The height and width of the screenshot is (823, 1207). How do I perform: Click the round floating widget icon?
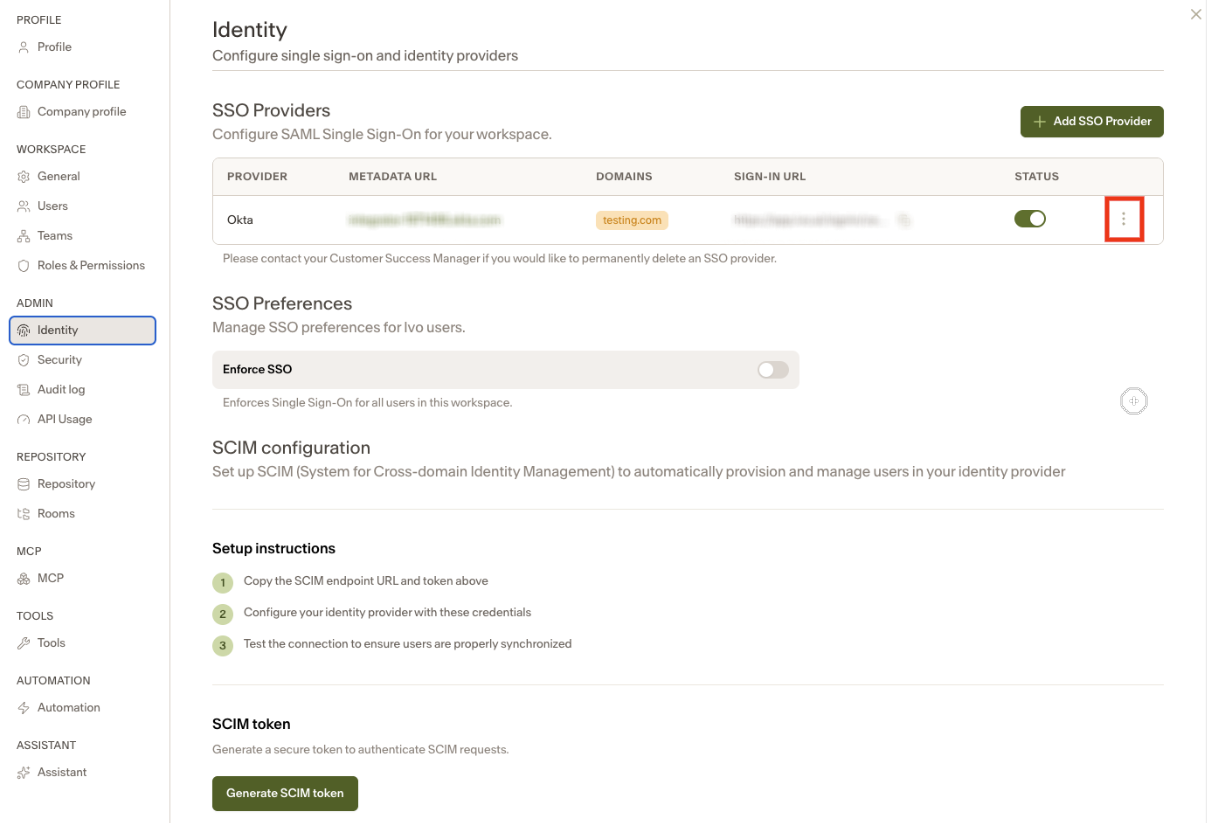point(1133,401)
